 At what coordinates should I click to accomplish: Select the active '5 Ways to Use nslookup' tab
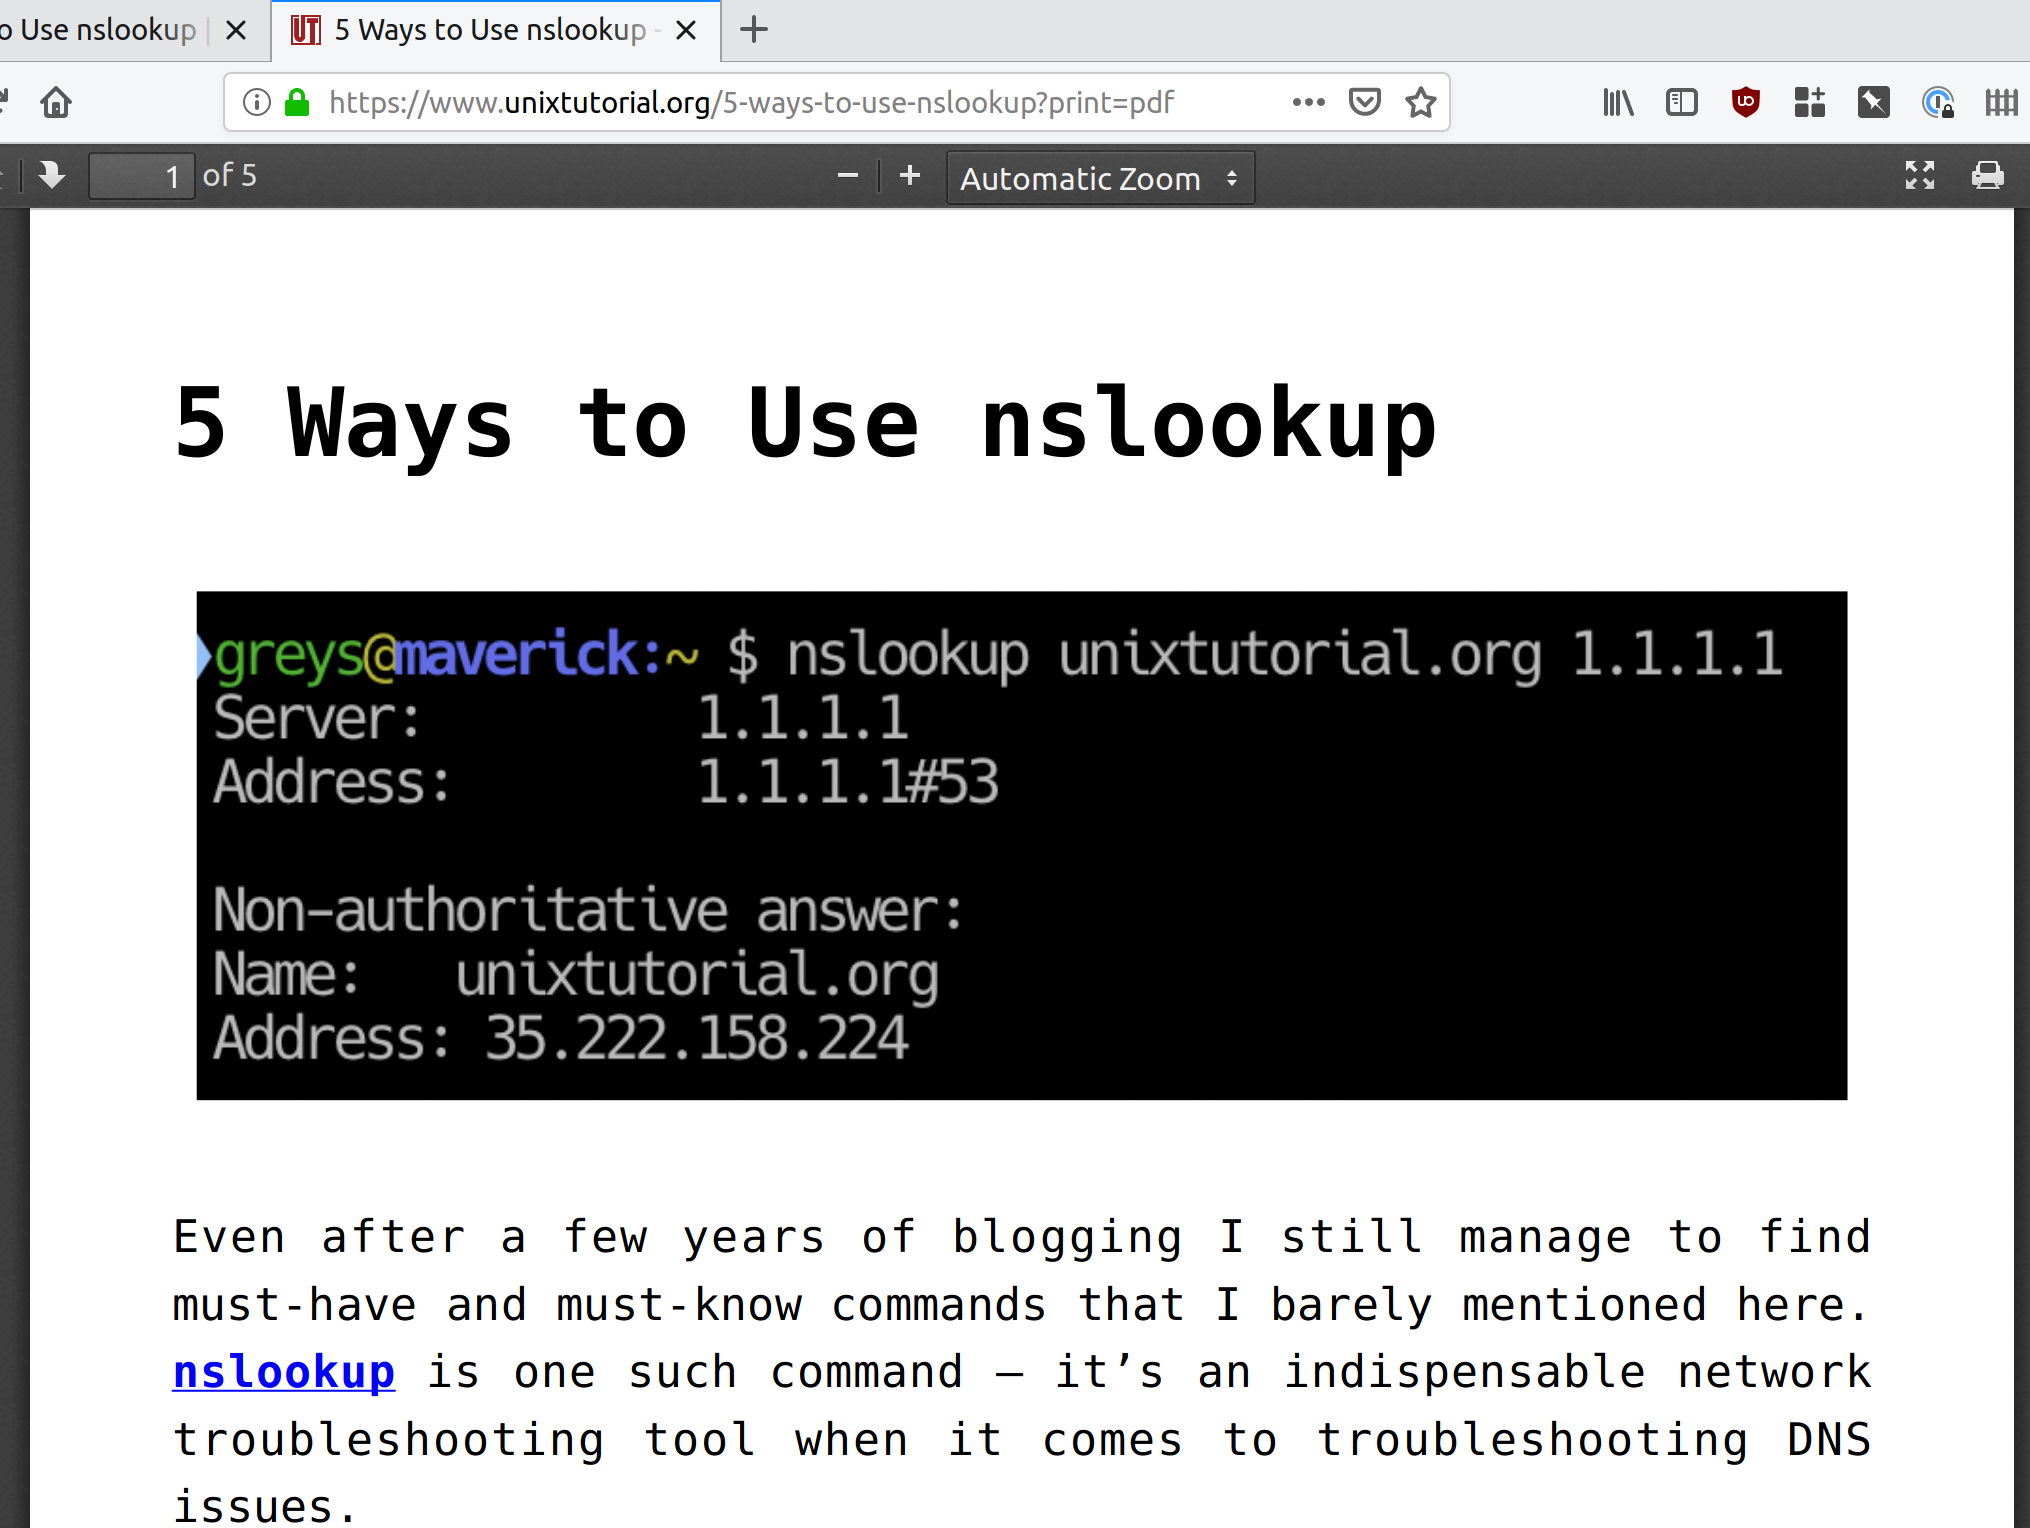pyautogui.click(x=495, y=30)
